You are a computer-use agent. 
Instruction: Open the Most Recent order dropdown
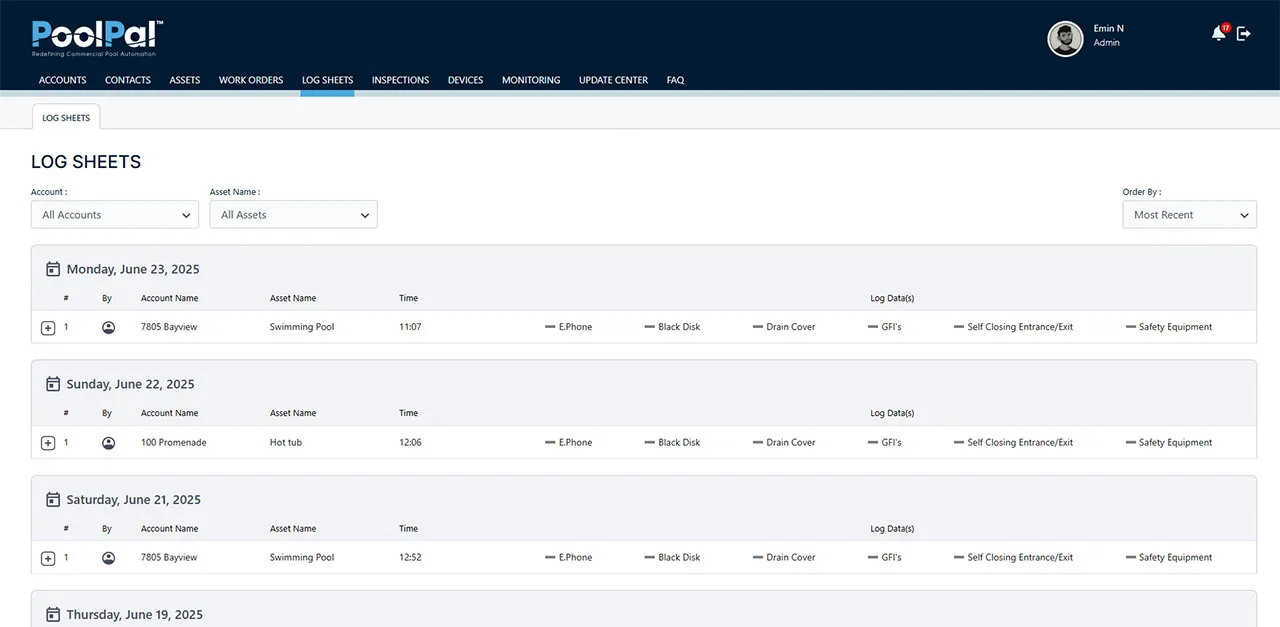point(1189,215)
